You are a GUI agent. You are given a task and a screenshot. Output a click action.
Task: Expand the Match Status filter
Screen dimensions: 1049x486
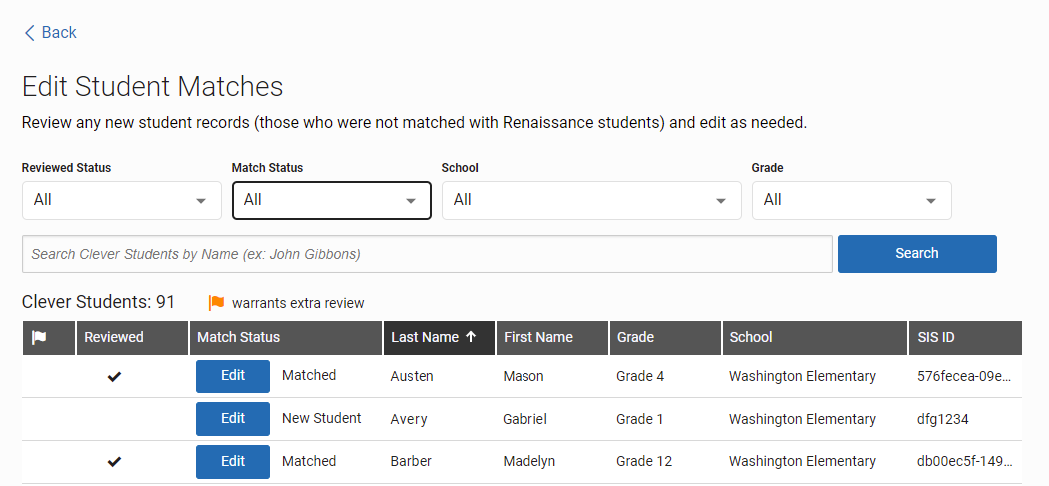(x=332, y=200)
